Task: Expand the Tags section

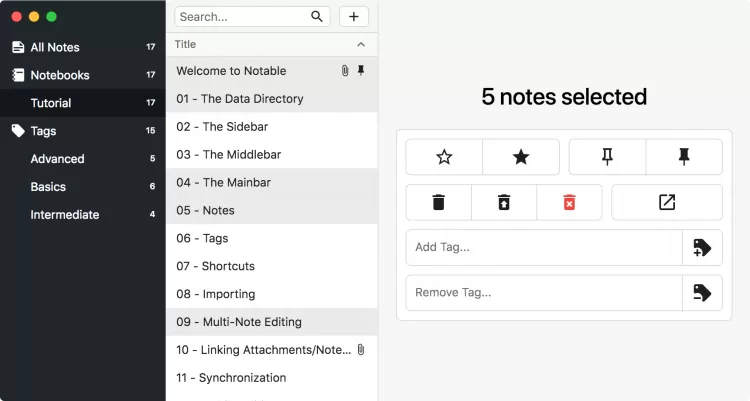Action: click(43, 131)
